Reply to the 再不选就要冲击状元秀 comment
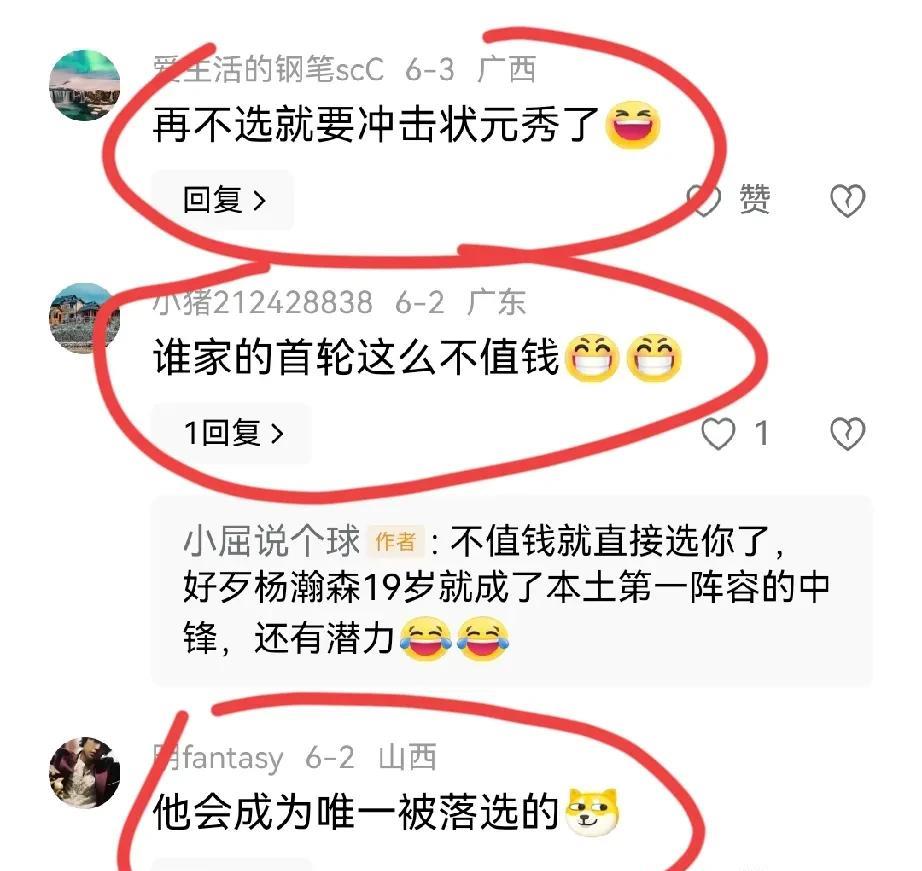The height and width of the screenshot is (871, 922). [223, 200]
